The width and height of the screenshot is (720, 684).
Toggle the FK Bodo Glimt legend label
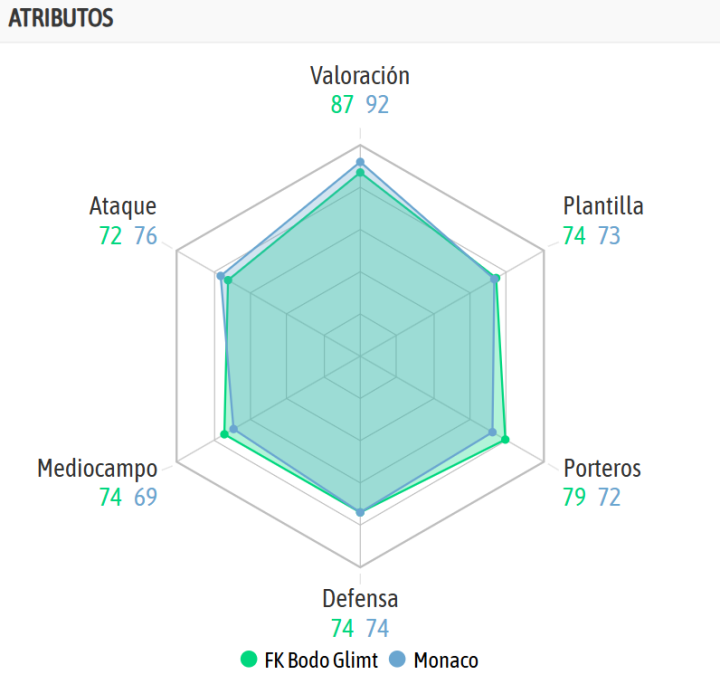320,660
